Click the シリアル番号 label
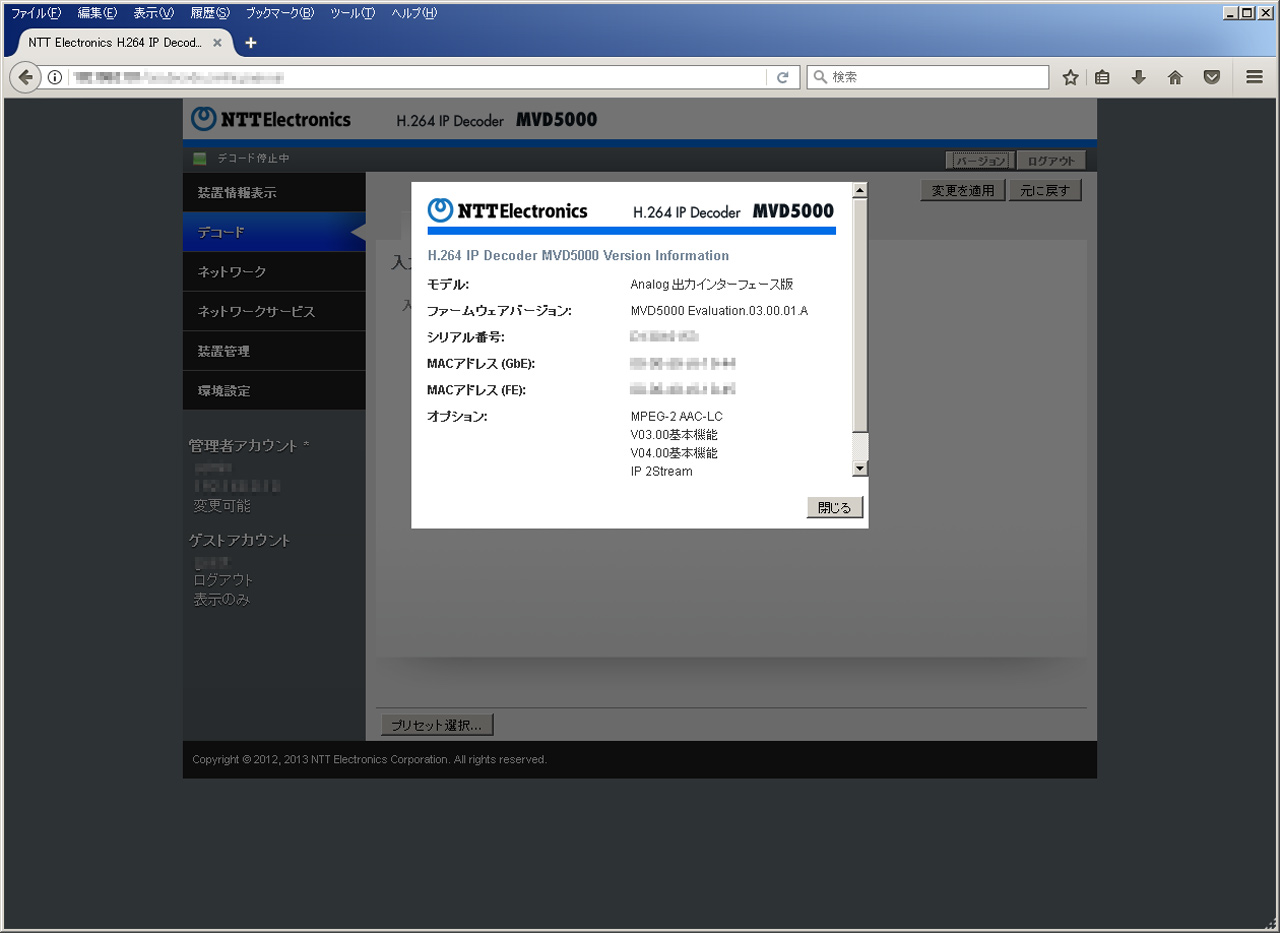 [x=466, y=337]
